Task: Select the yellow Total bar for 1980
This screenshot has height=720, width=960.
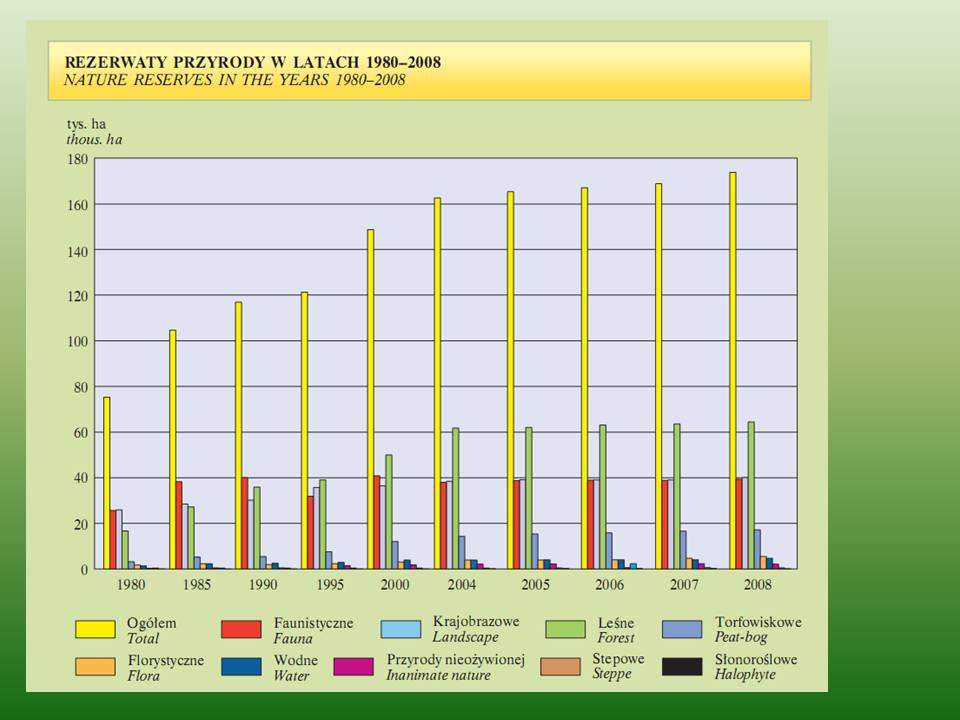Action: coord(107,482)
